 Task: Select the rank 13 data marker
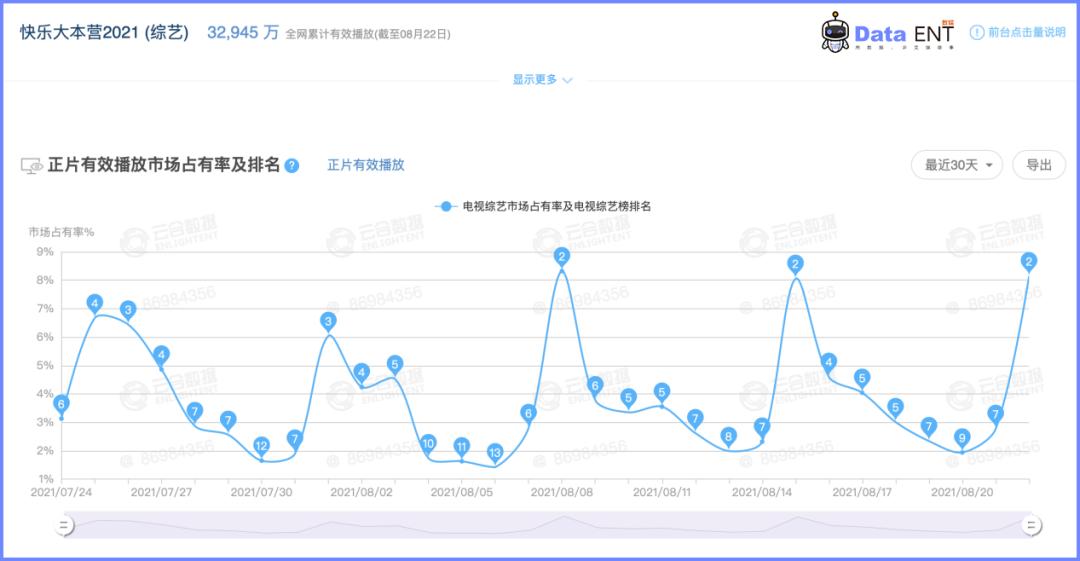pyautogui.click(x=495, y=453)
